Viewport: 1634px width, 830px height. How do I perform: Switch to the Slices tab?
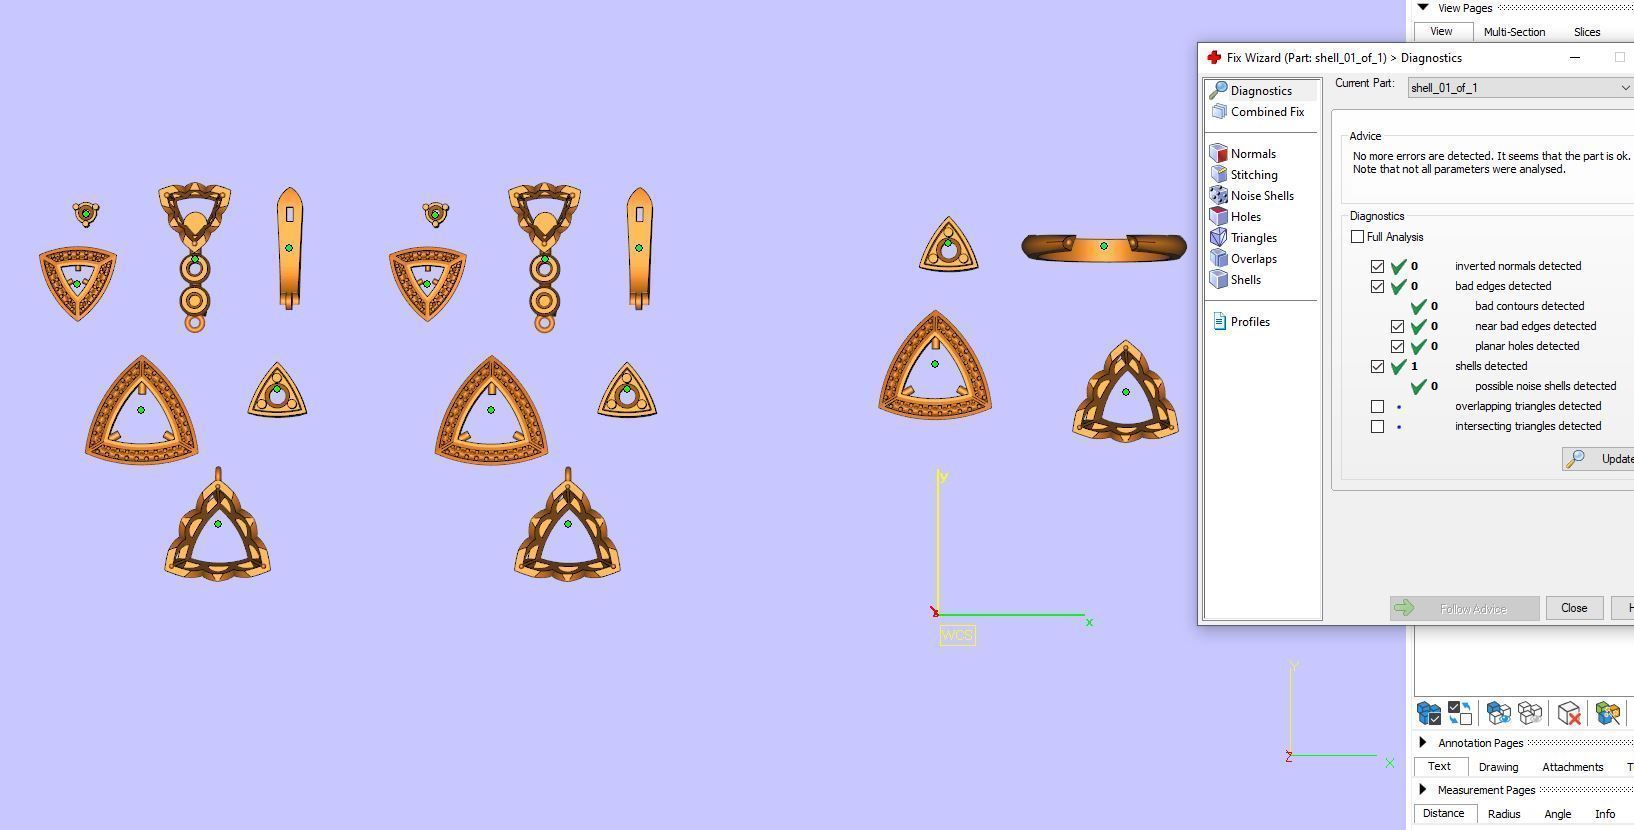[x=1587, y=32]
